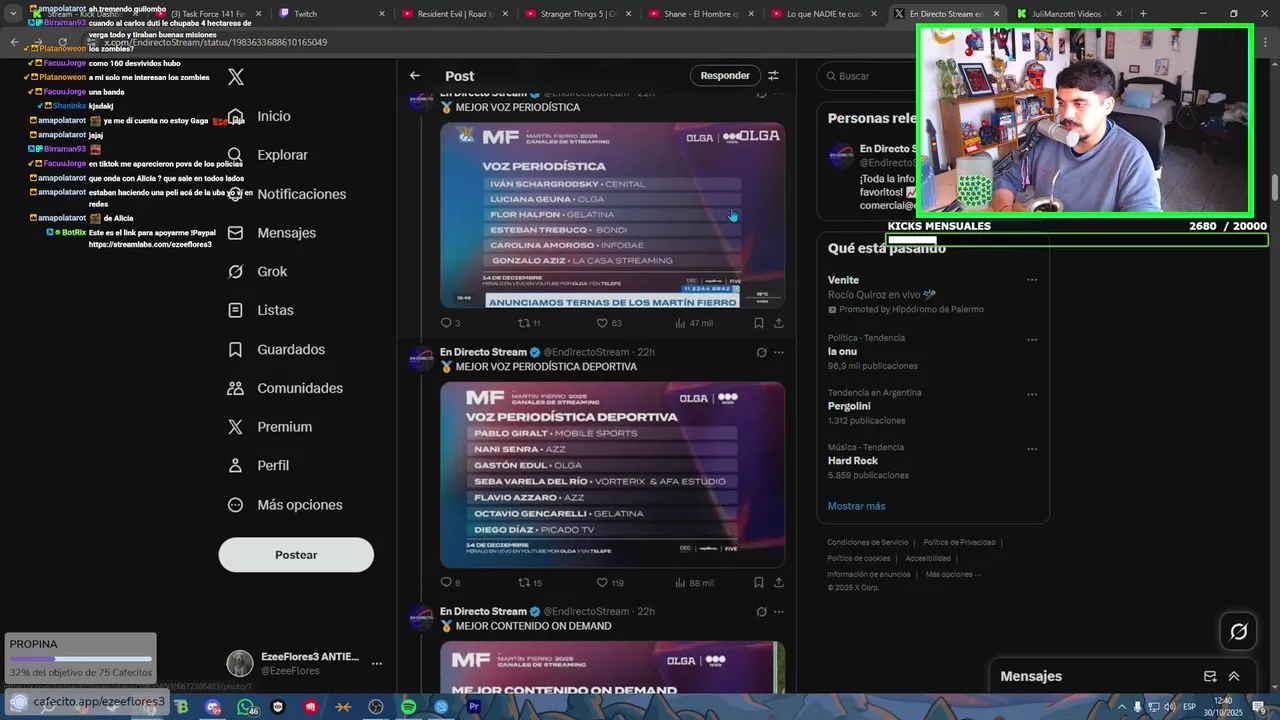Open Premium
Screen dimensions: 1280x720
pos(270,427)
